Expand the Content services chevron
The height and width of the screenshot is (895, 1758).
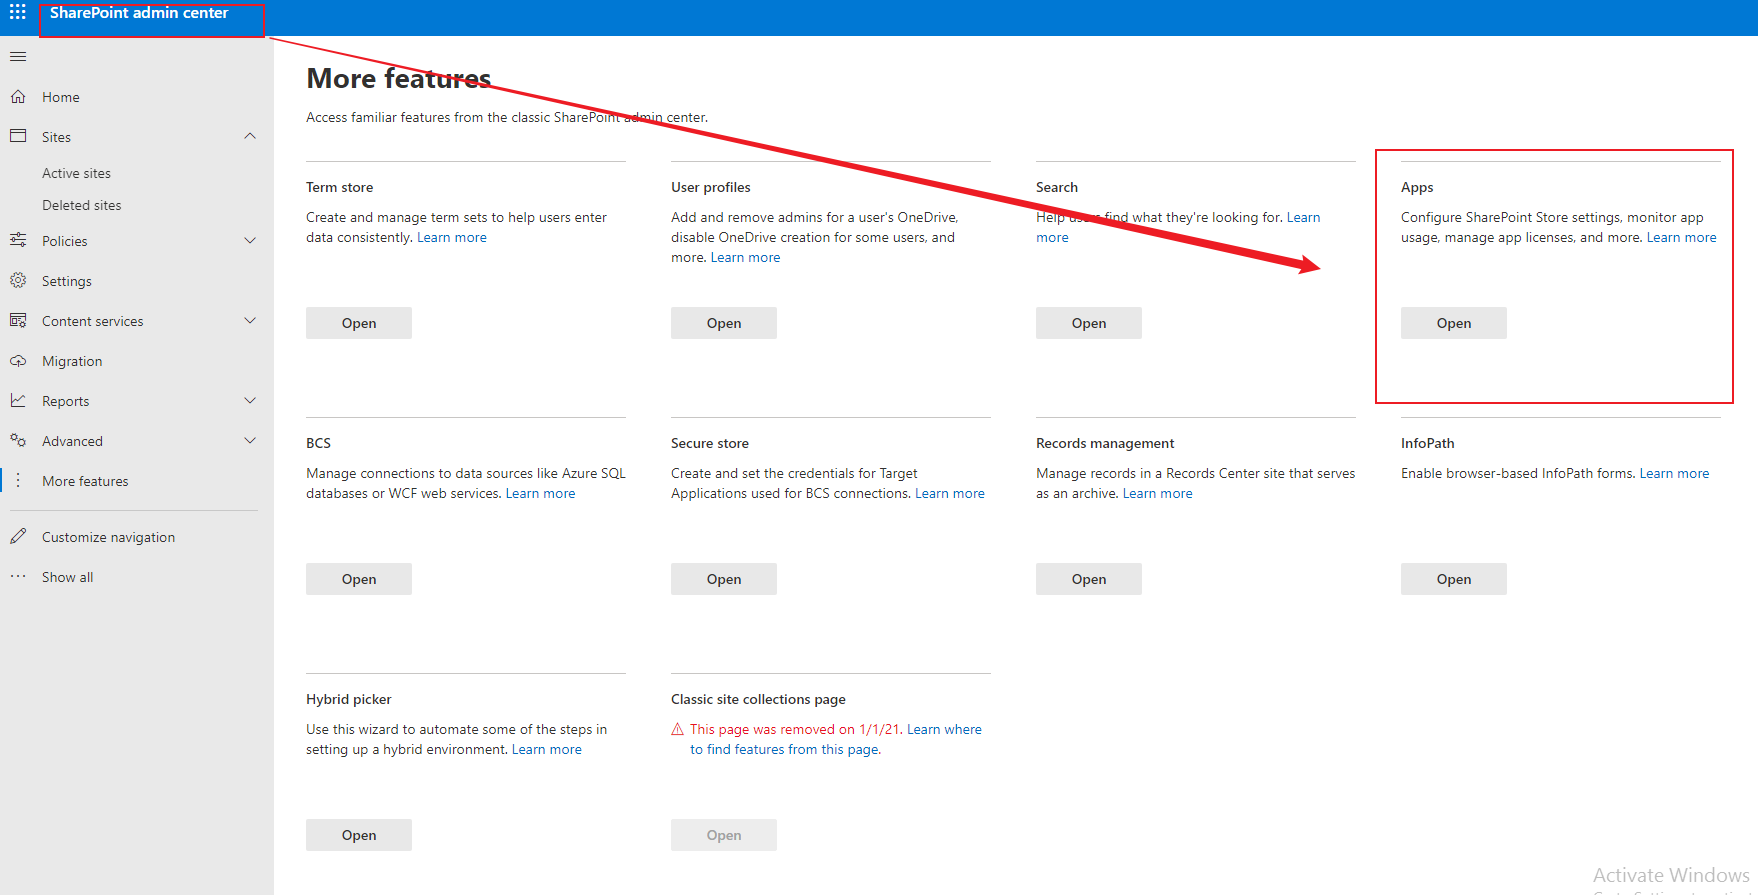point(250,320)
